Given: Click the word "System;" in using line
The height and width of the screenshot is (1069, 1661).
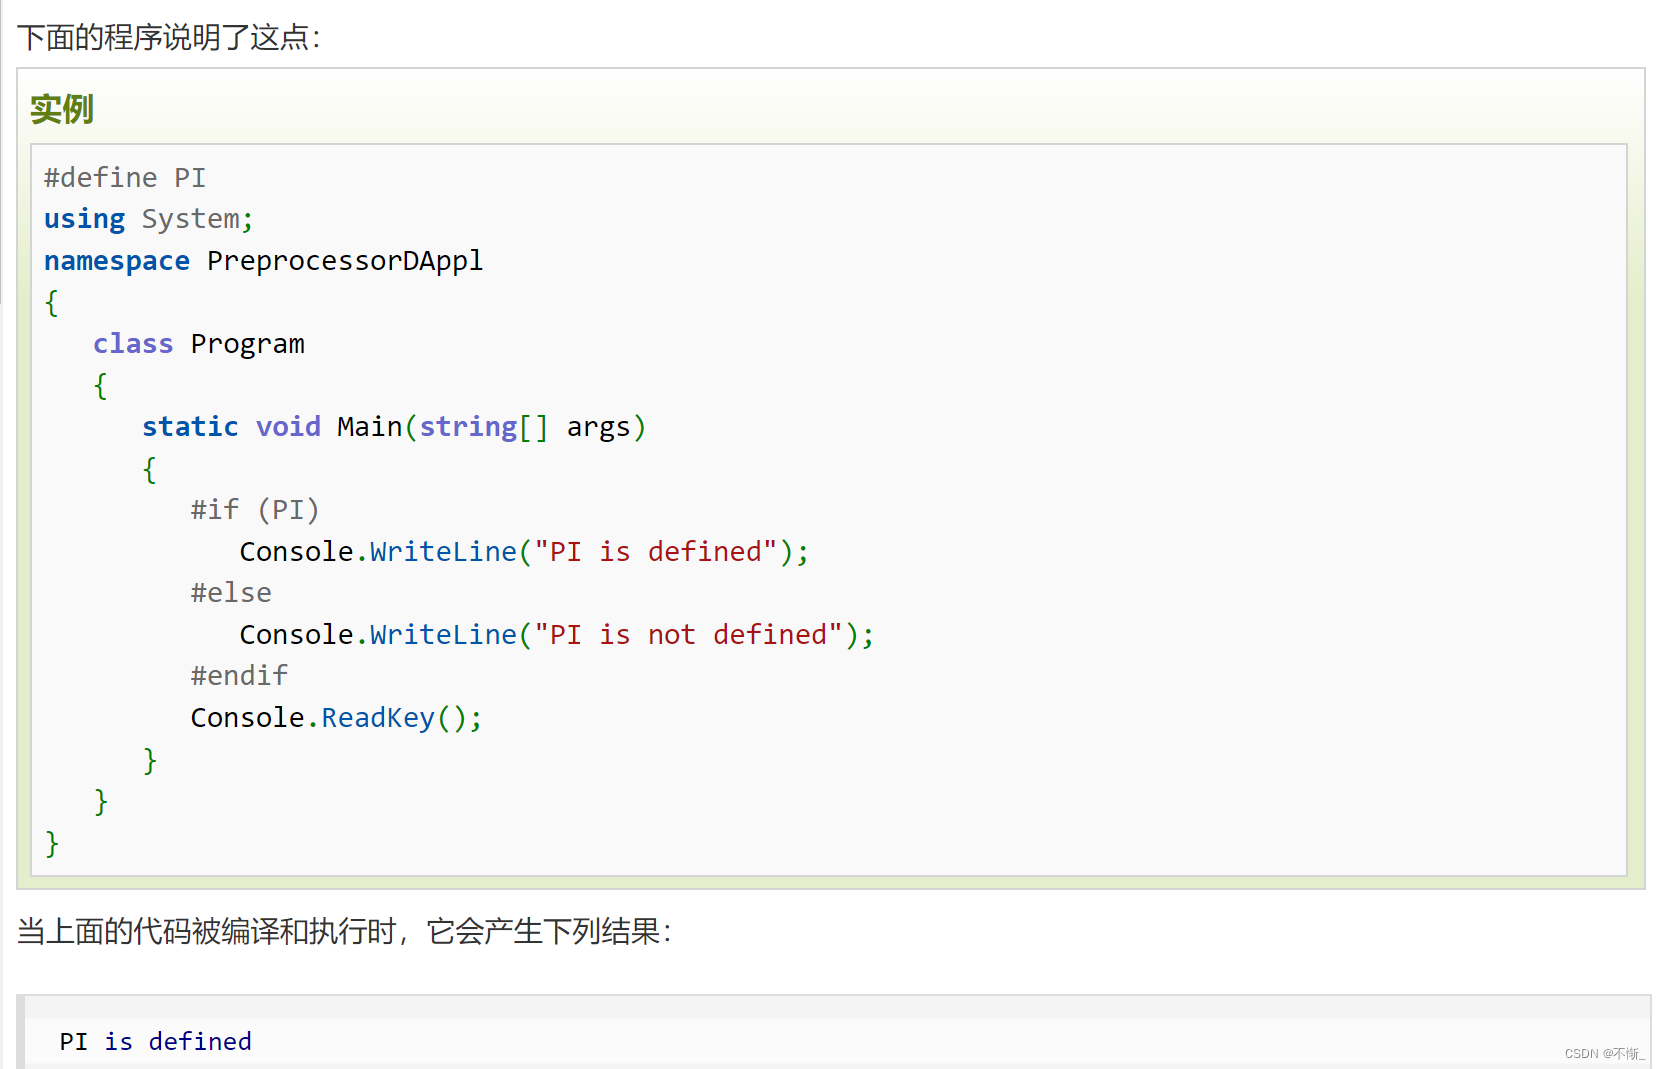Looking at the screenshot, I should point(198,219).
